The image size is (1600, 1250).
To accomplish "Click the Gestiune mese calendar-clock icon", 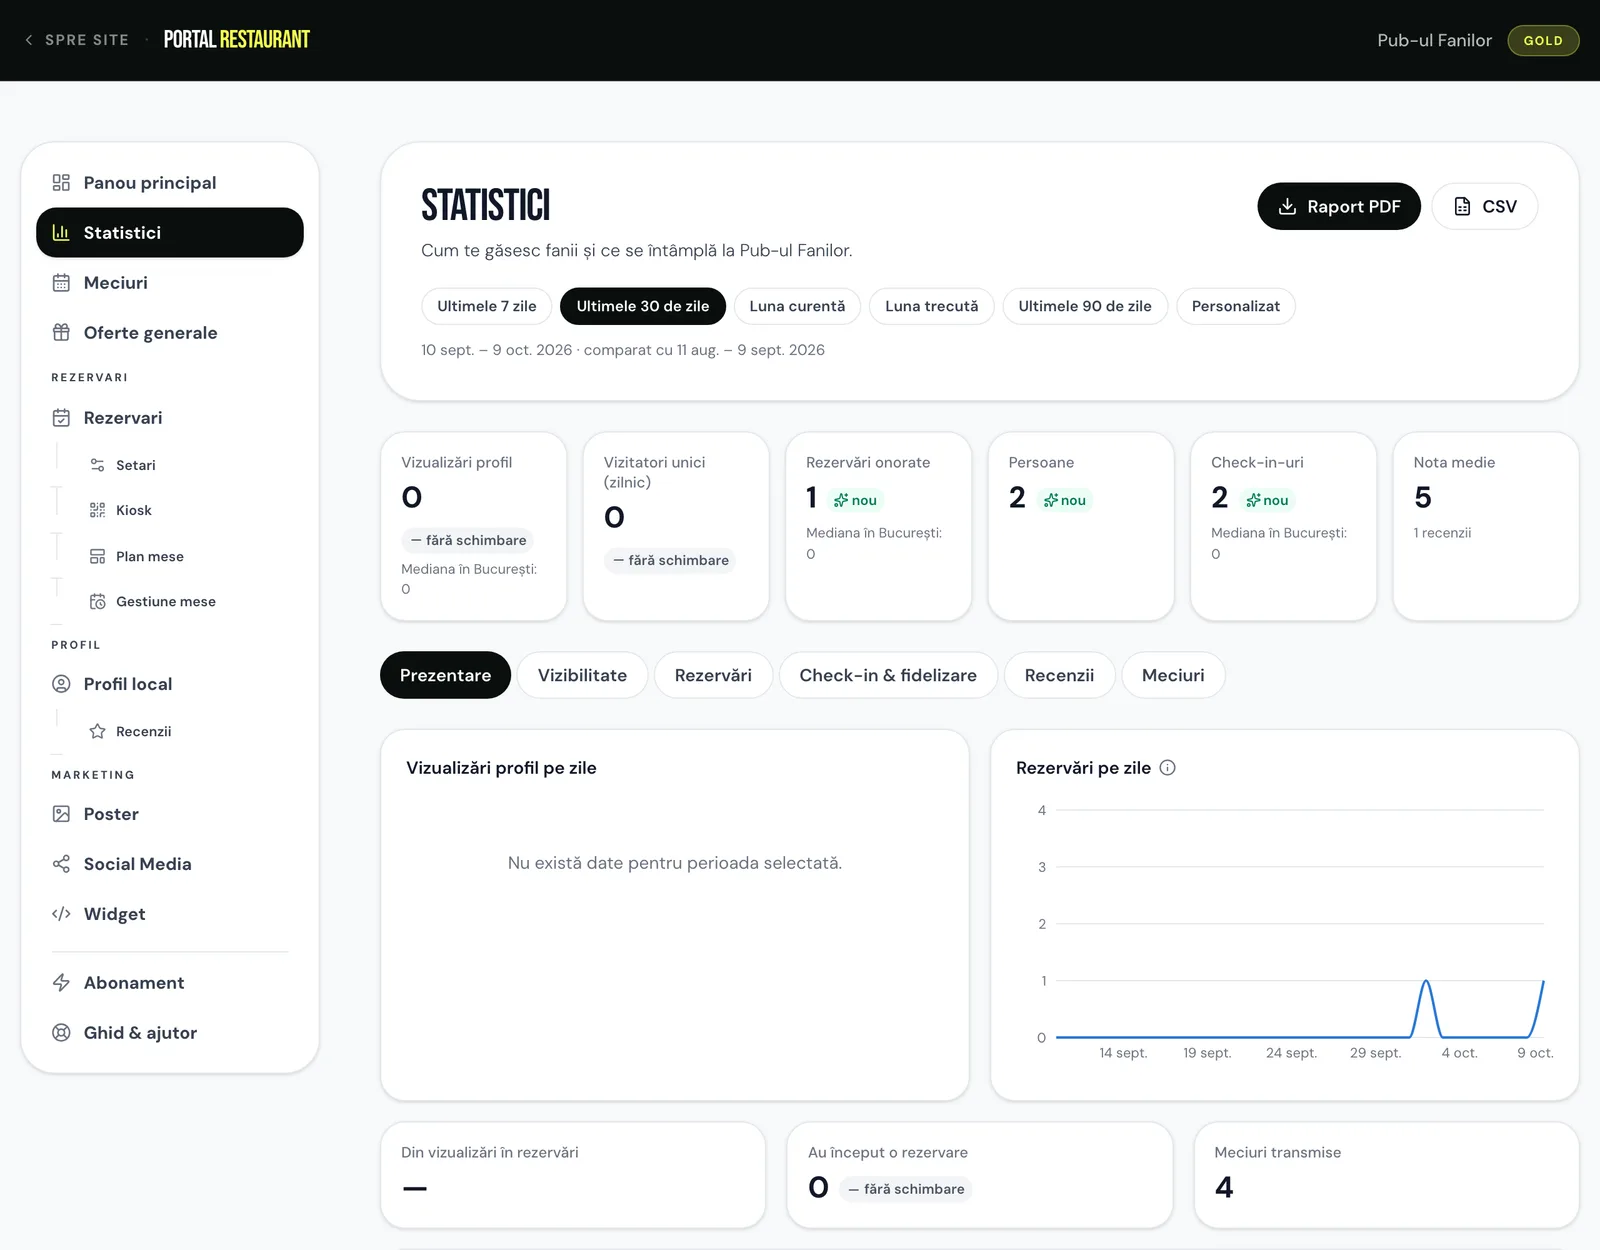I will 97,601.
